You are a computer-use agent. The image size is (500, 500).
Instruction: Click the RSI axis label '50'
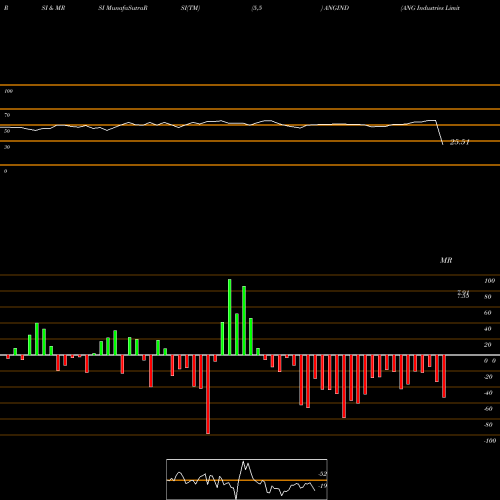(7, 131)
